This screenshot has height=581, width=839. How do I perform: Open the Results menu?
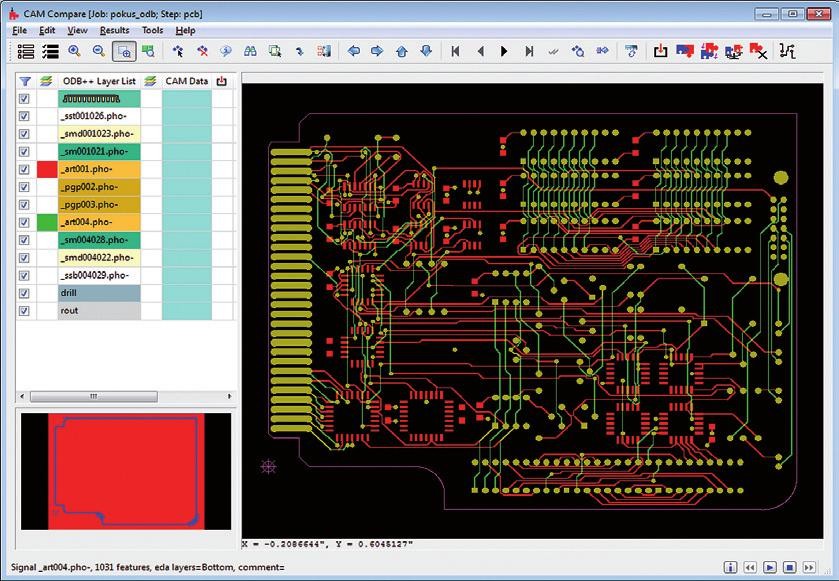tap(114, 30)
